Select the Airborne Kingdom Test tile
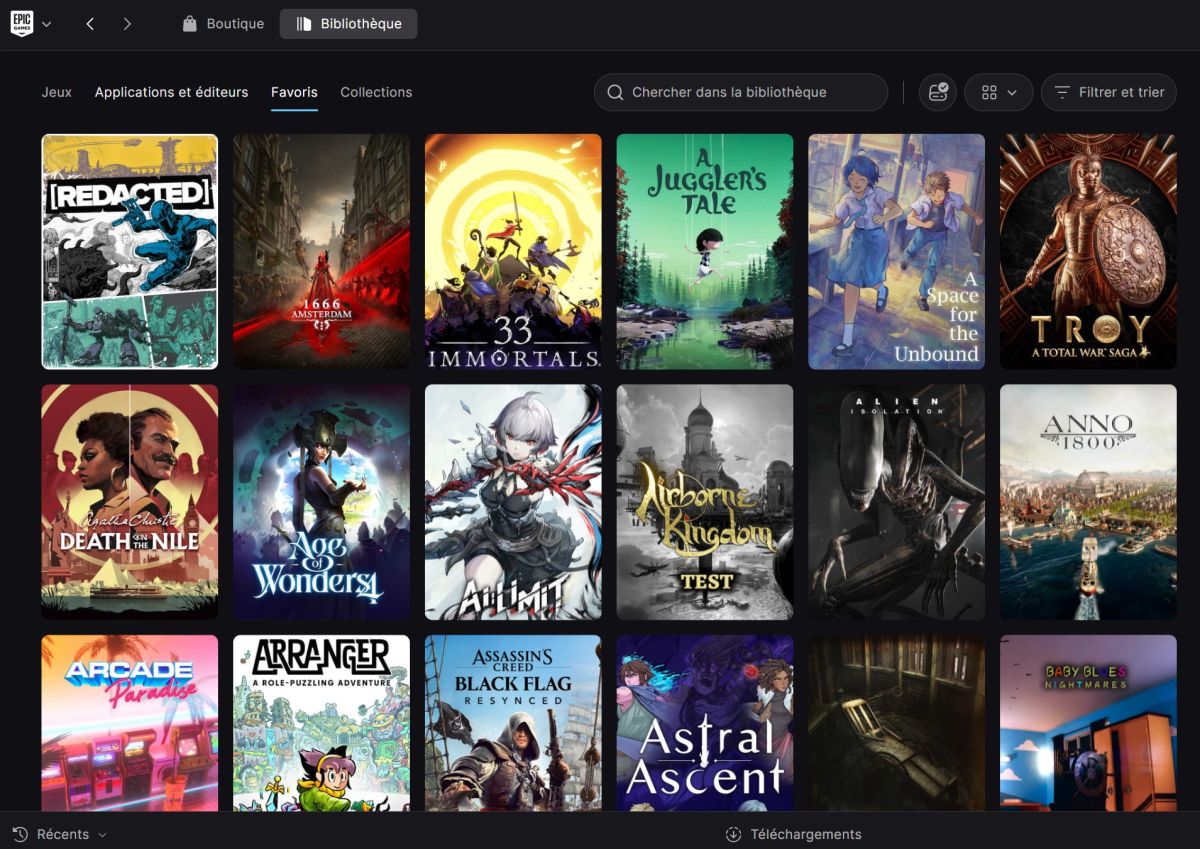Screen dimensions: 1200x849 pyautogui.click(x=705, y=502)
